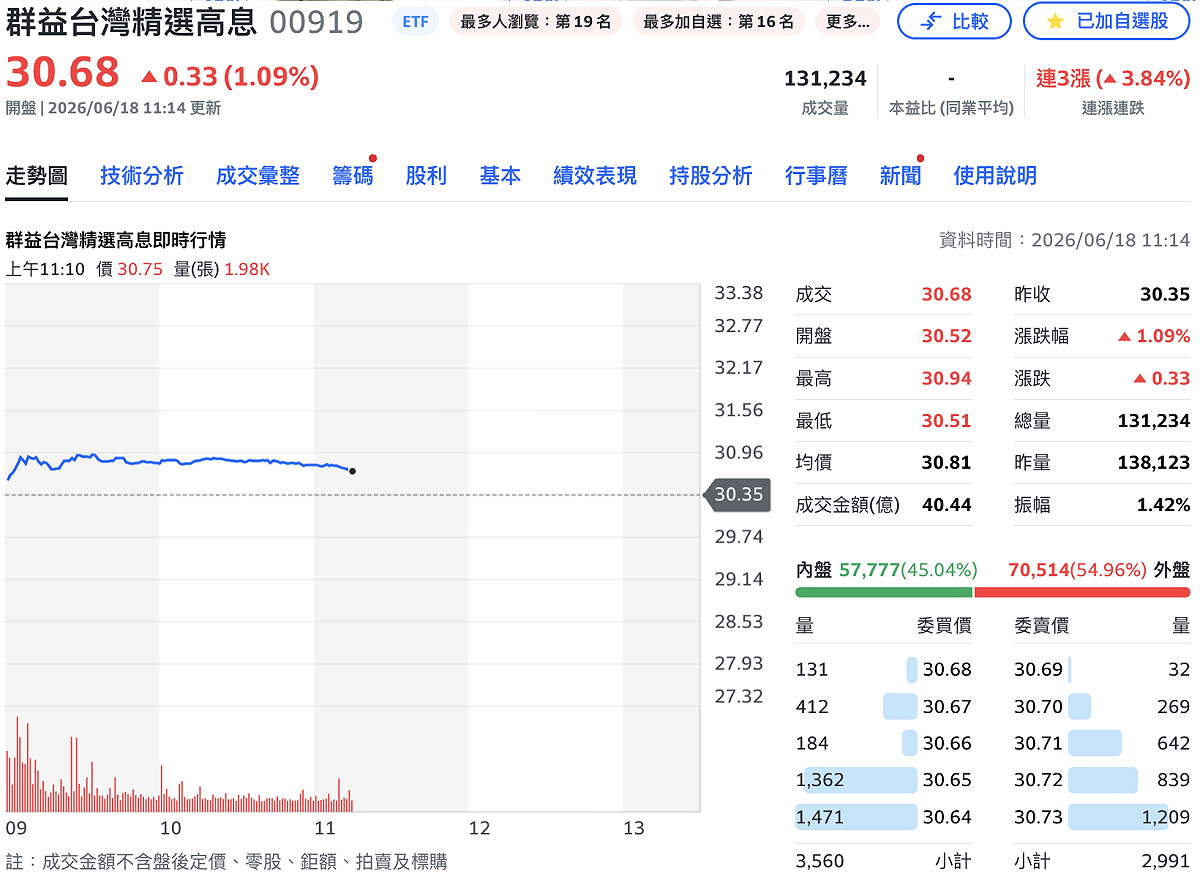This screenshot has width=1200, height=879.
Task: Click the 昨量 value 138,123
Action: (1154, 462)
